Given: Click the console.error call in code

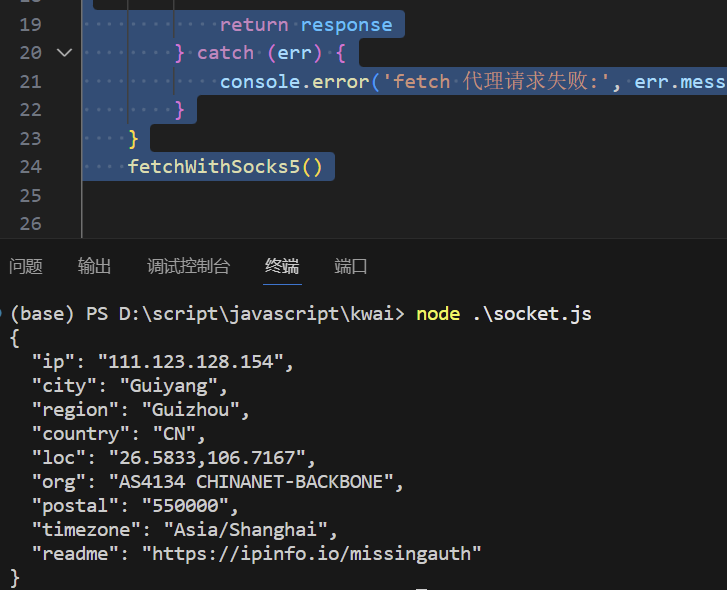Looking at the screenshot, I should coord(294,81).
